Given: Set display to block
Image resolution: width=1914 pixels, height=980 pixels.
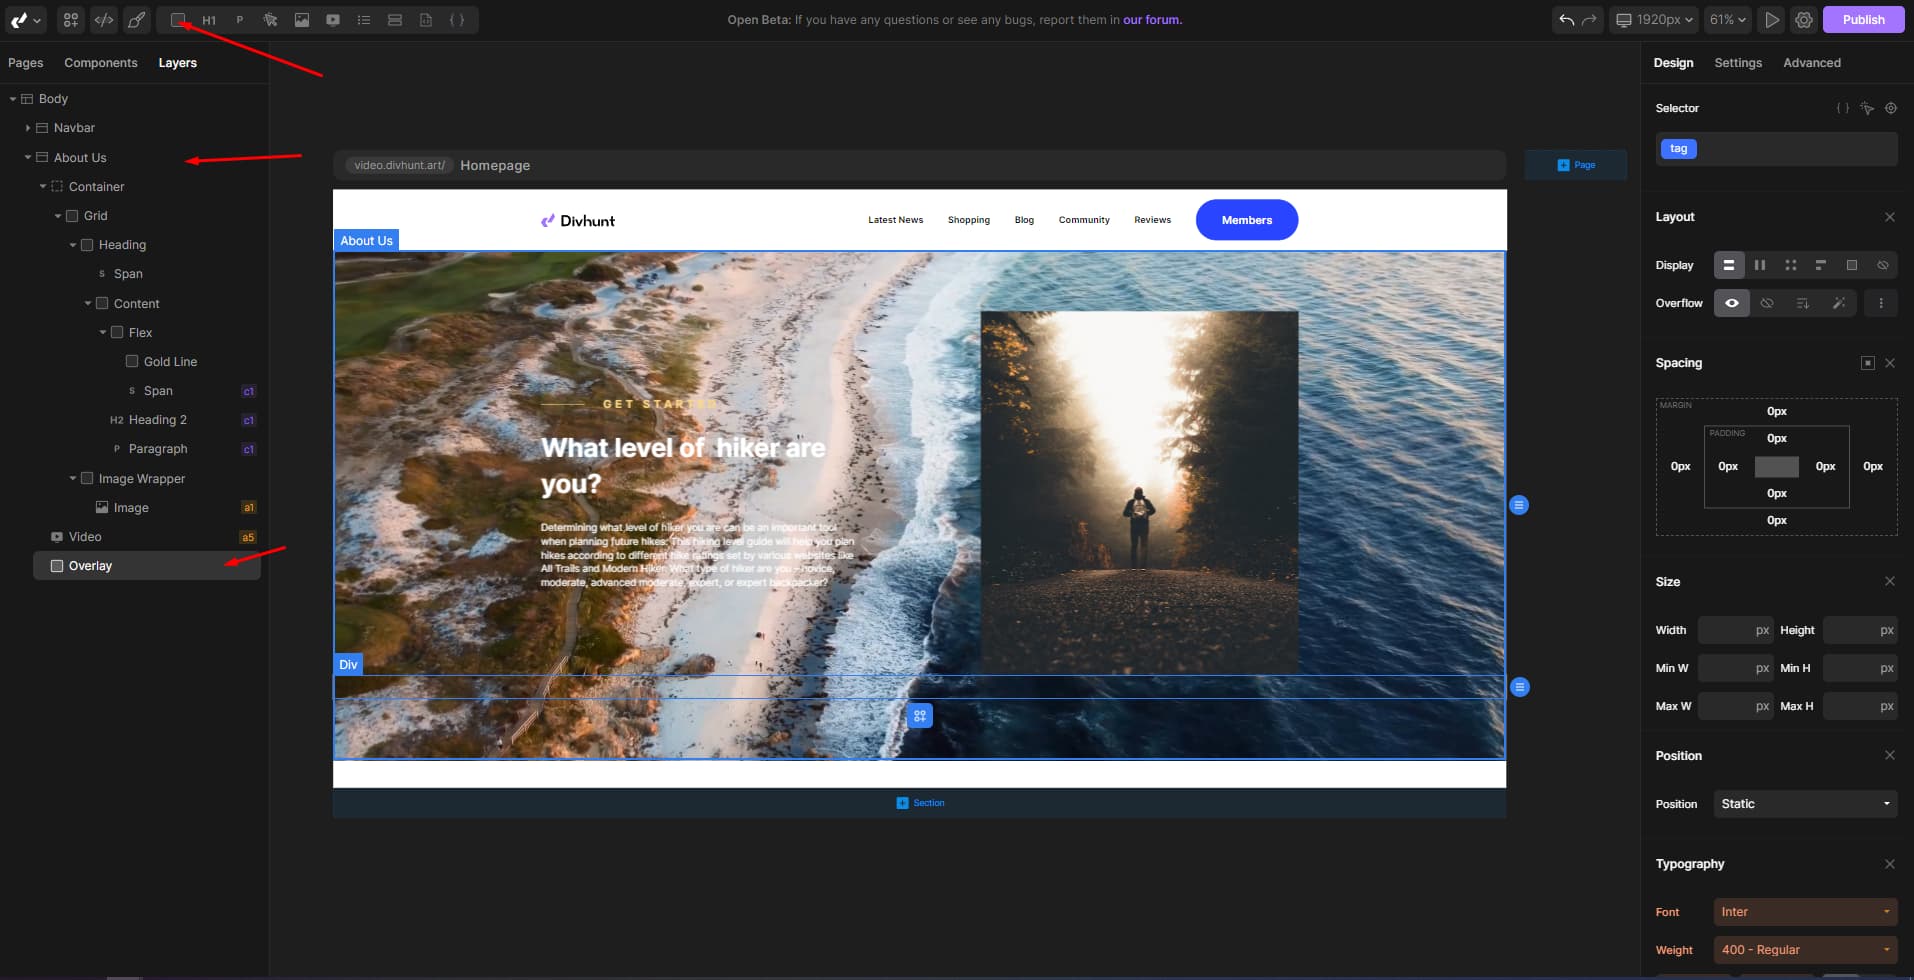Looking at the screenshot, I should [1729, 265].
